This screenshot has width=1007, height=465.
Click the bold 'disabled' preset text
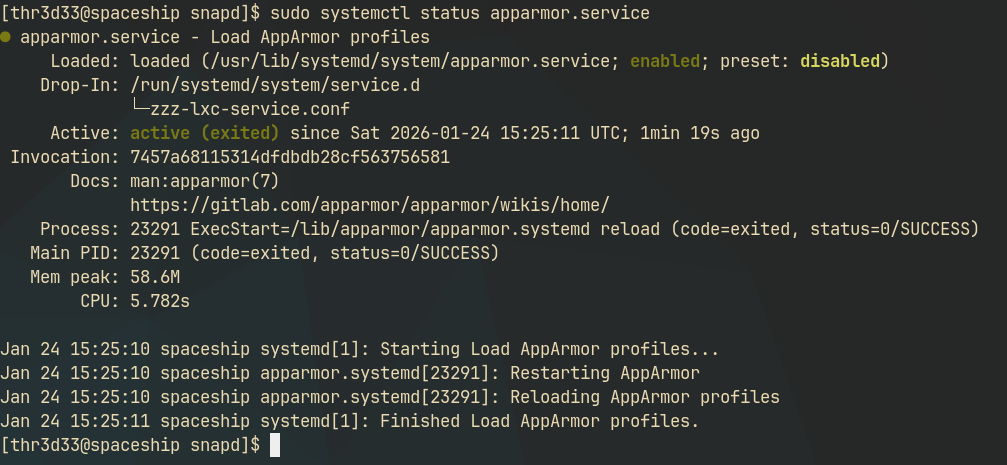pos(839,61)
